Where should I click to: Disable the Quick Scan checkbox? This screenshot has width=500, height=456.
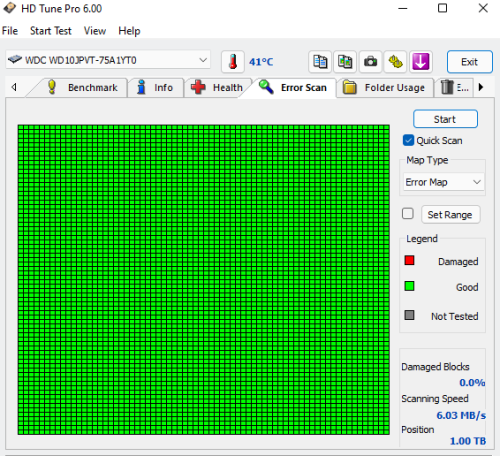coord(408,140)
